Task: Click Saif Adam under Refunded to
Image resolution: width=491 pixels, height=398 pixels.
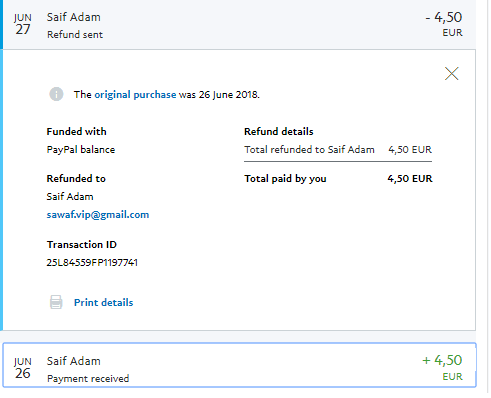Action: click(x=70, y=197)
